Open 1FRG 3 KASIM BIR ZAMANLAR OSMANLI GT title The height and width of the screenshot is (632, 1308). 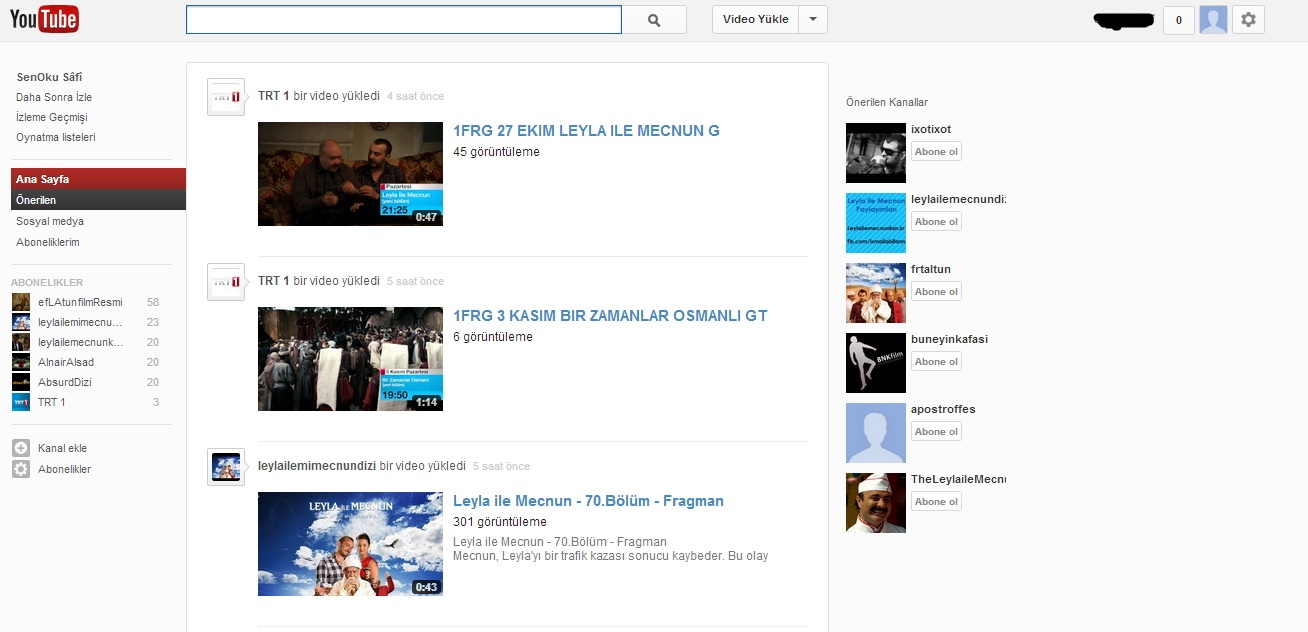(x=610, y=316)
